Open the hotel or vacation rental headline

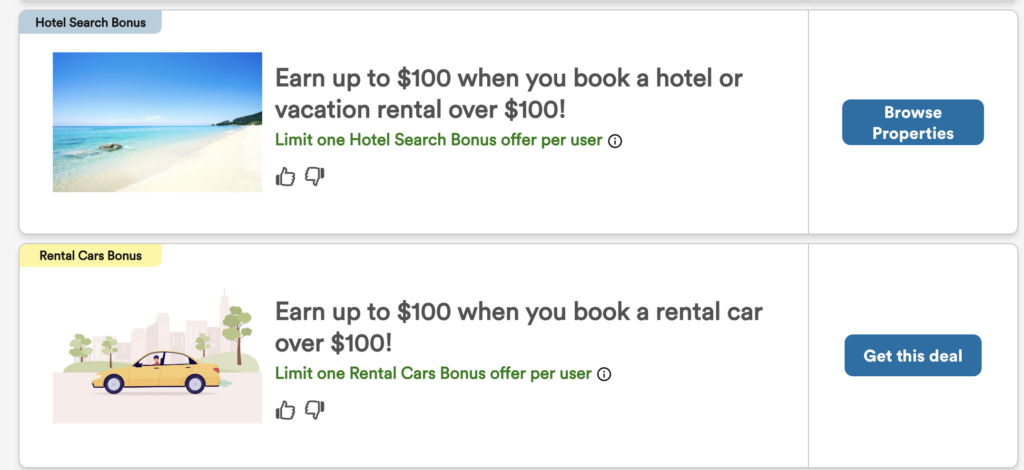[508, 93]
